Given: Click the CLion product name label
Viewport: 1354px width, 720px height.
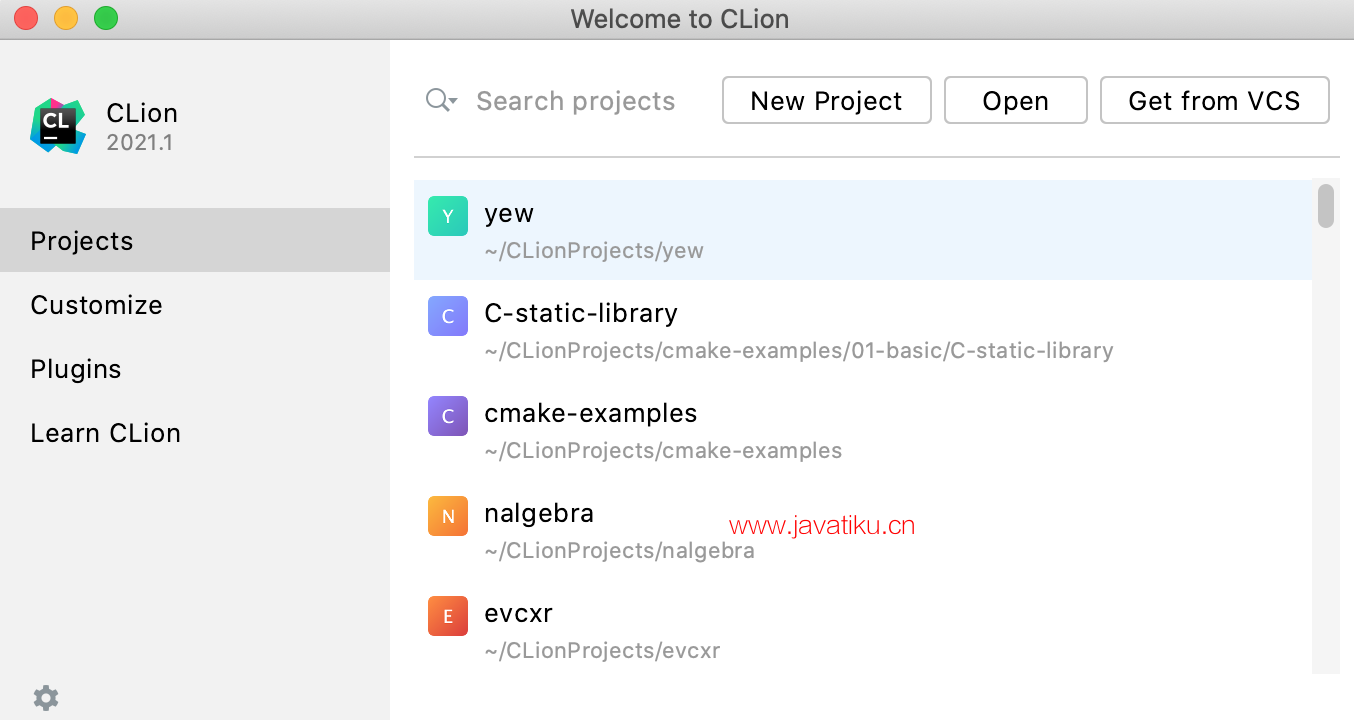Looking at the screenshot, I should (x=142, y=113).
